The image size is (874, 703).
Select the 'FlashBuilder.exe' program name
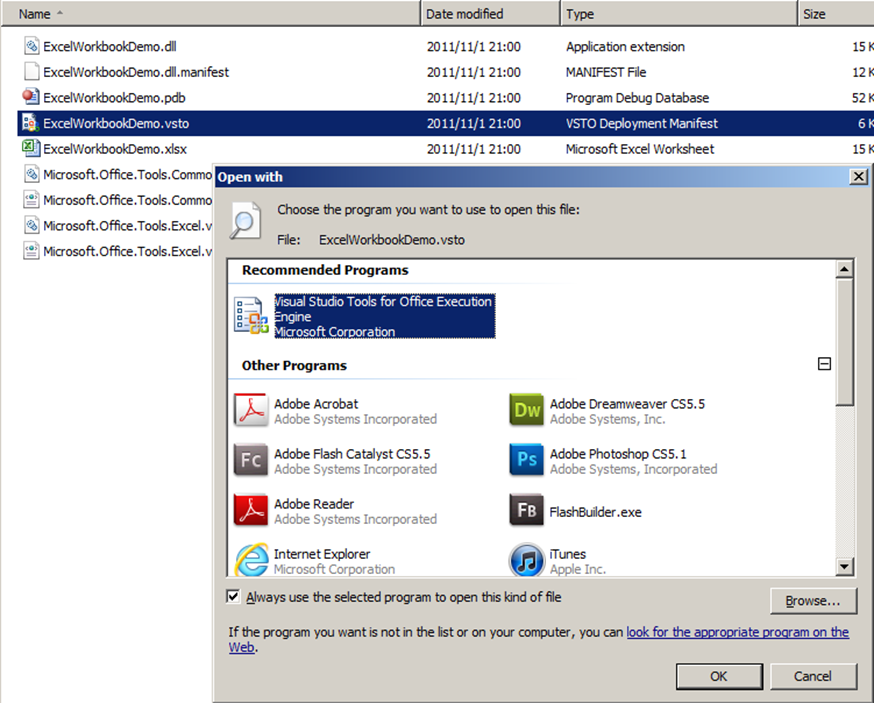point(595,512)
